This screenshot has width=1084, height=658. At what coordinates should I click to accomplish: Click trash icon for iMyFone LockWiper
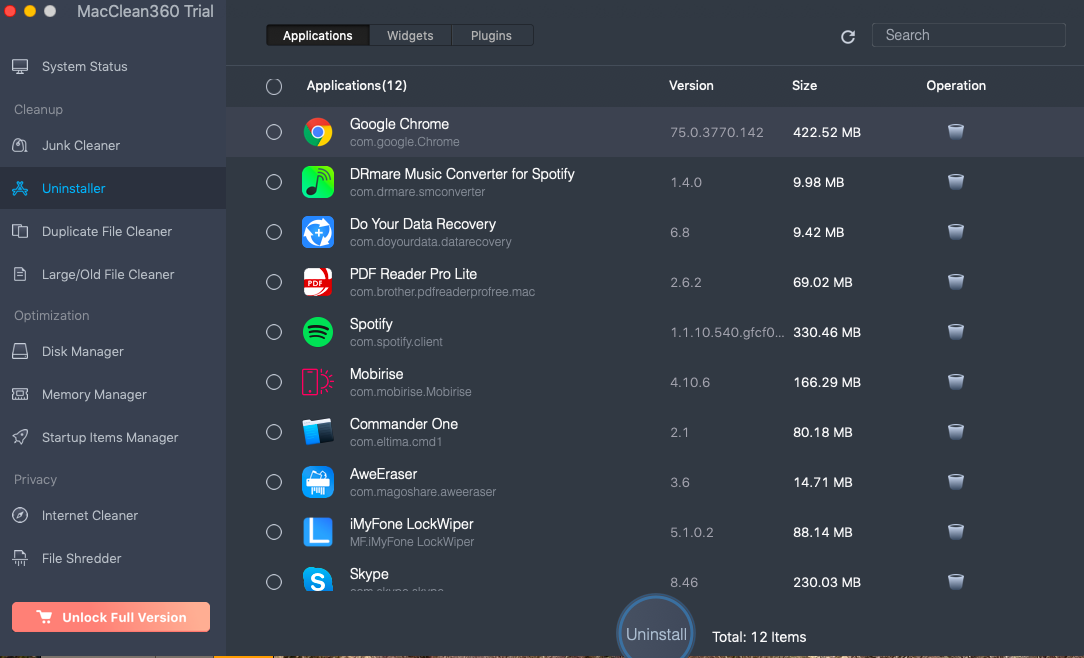(x=955, y=532)
